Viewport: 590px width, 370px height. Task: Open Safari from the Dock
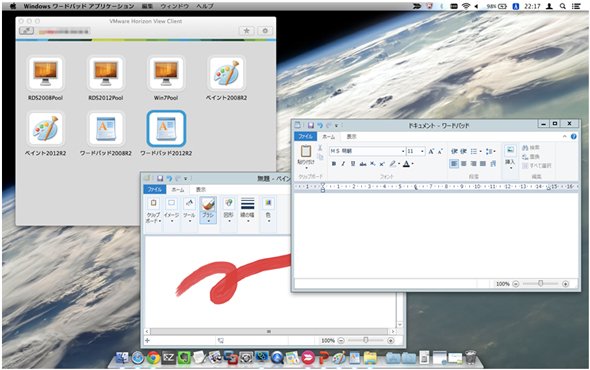(x=138, y=358)
